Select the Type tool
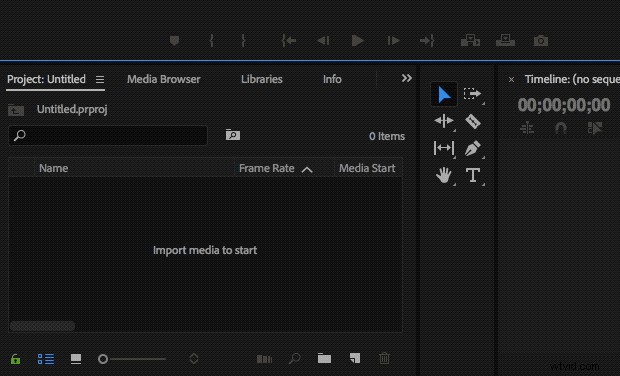Image resolution: width=620 pixels, height=376 pixels. click(473, 175)
